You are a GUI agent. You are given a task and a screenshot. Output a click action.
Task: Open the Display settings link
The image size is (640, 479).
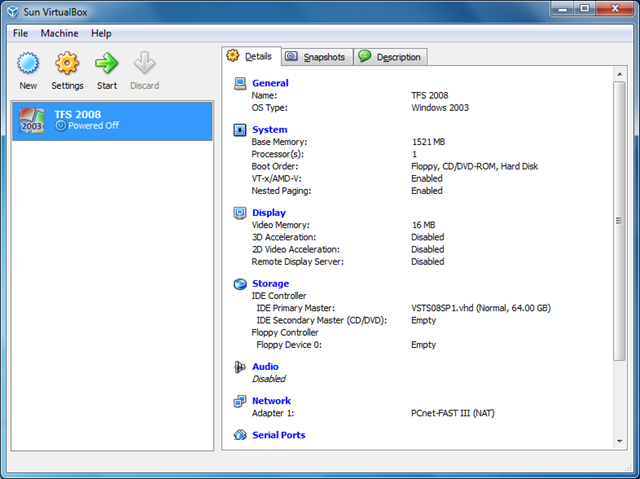coord(269,213)
